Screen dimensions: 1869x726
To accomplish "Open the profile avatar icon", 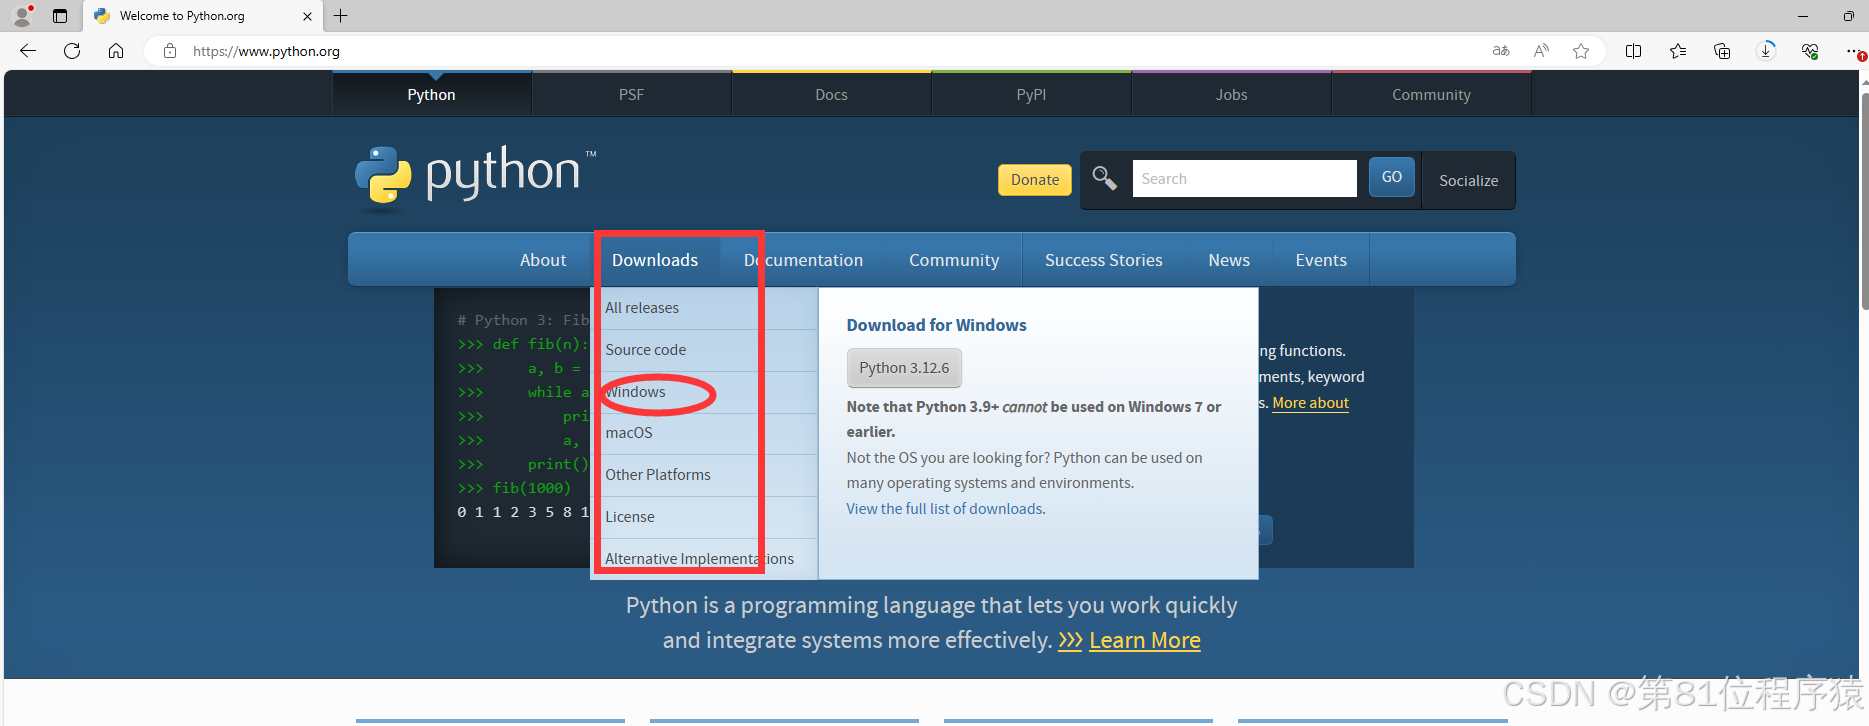I will (x=22, y=16).
